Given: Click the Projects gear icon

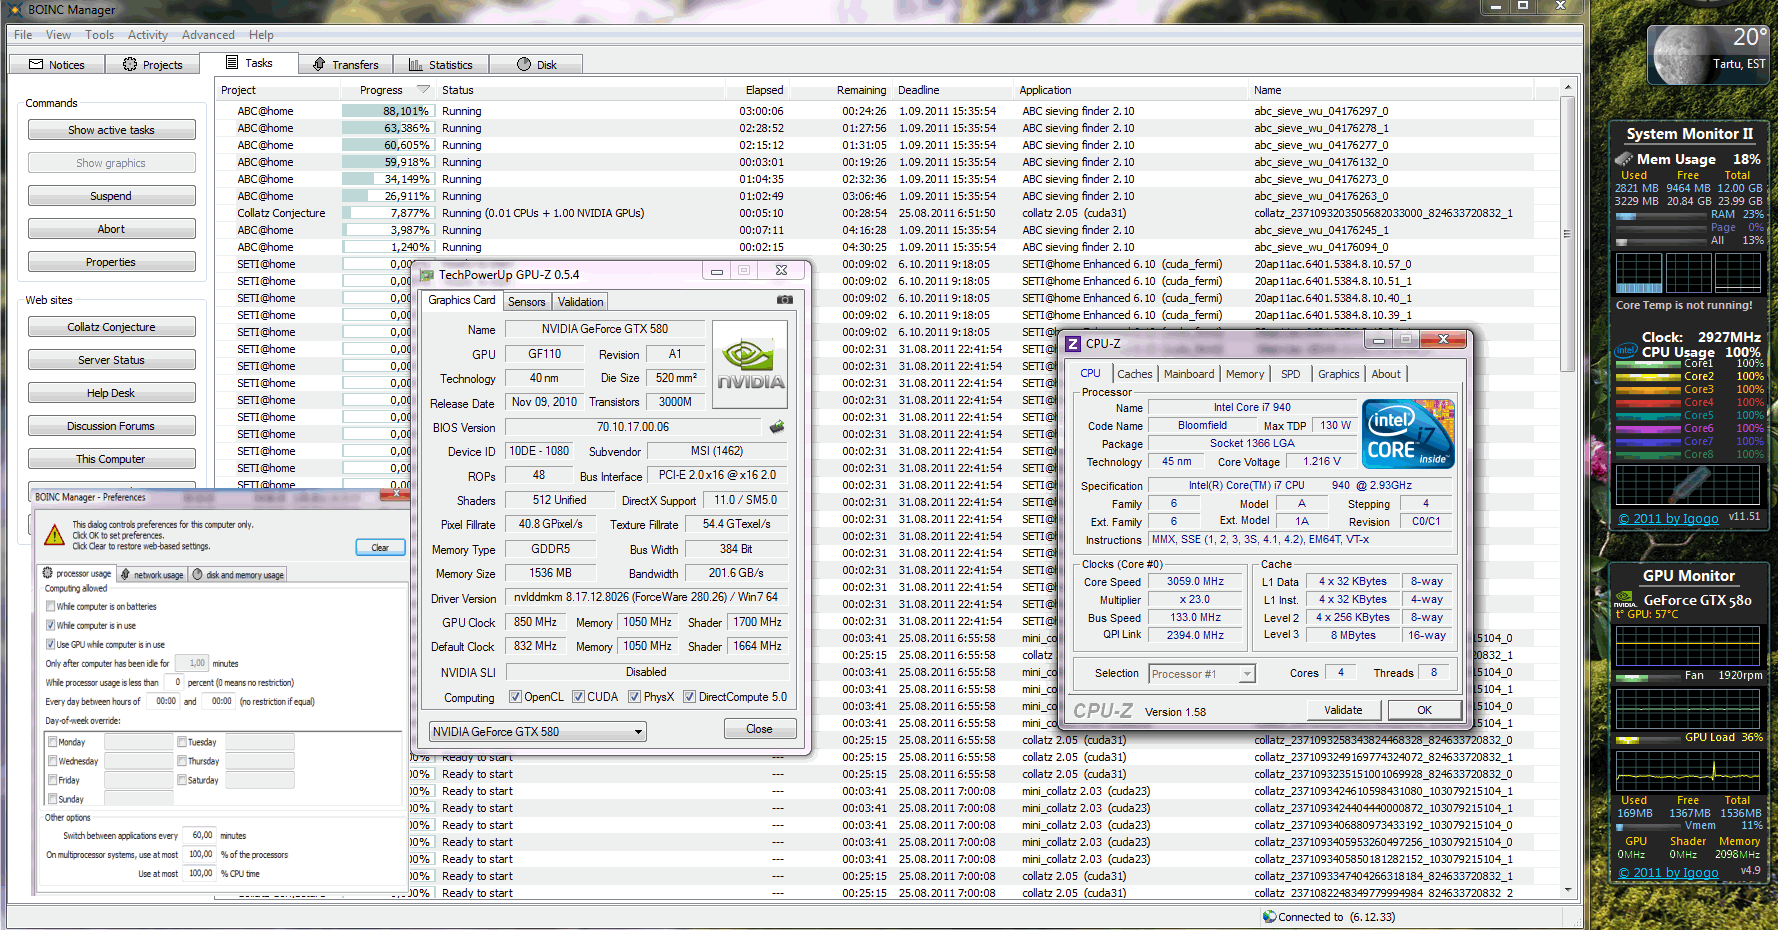Looking at the screenshot, I should [130, 64].
